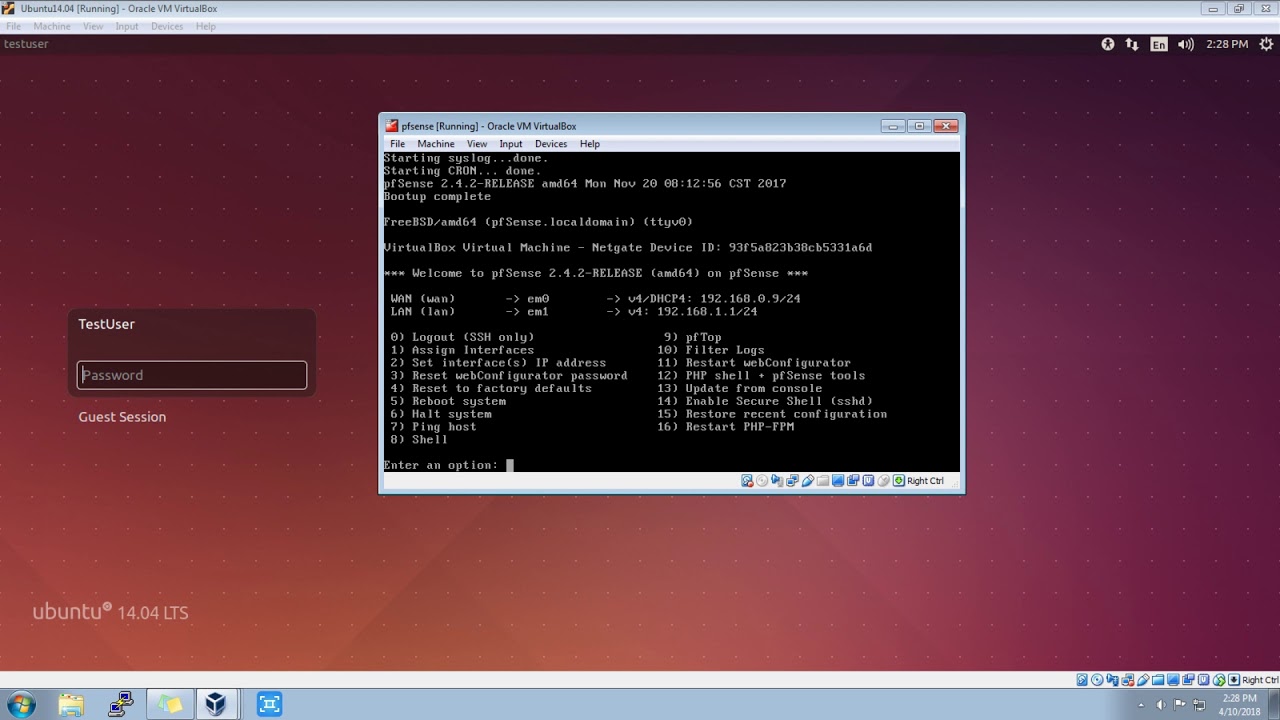Open the pfsense window Machine menu

pyautogui.click(x=436, y=144)
